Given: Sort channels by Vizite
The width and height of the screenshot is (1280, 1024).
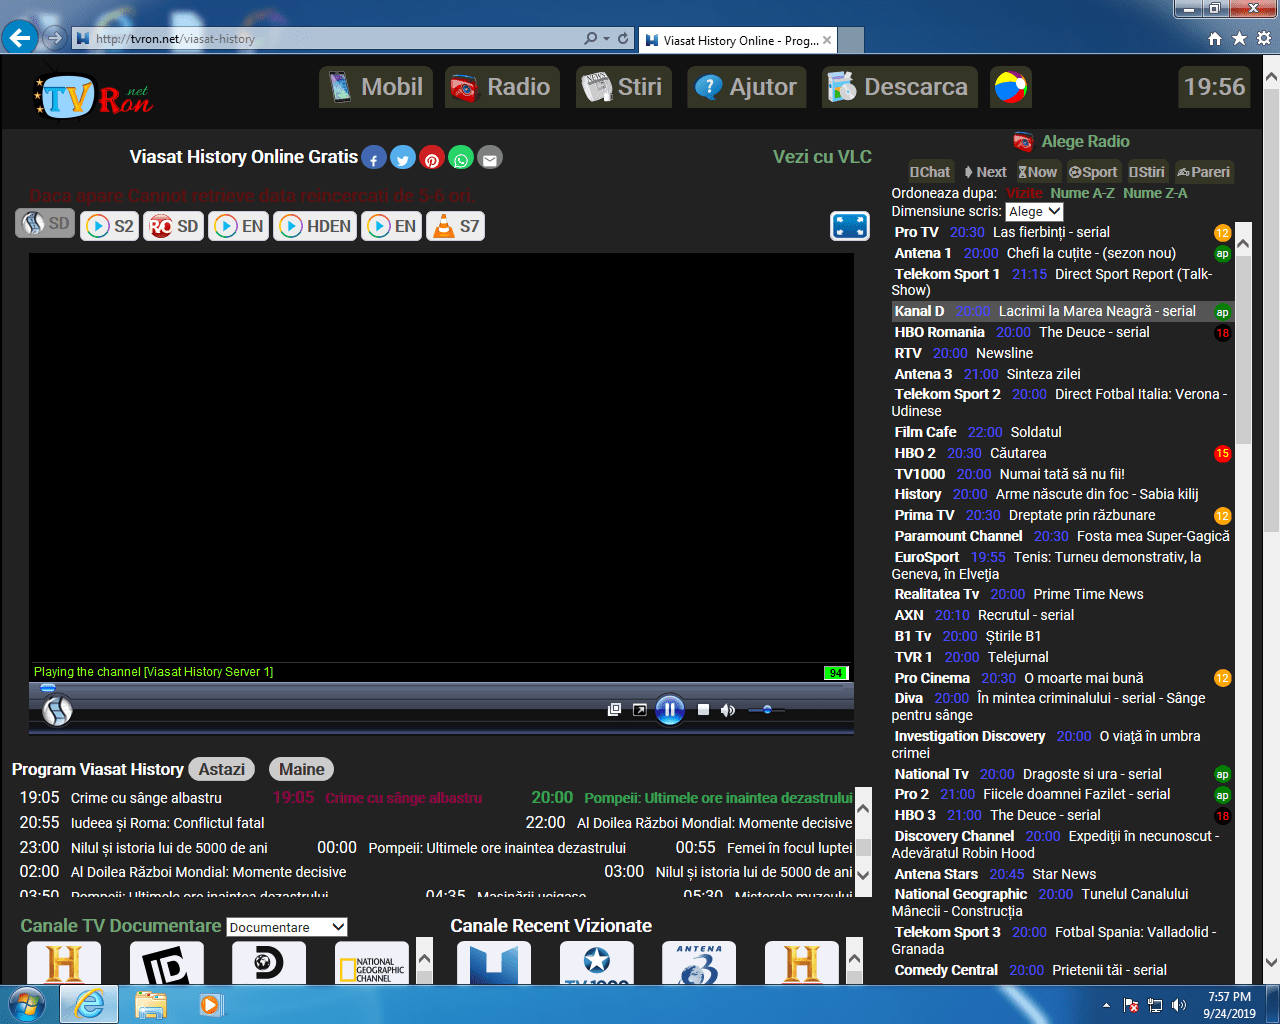Looking at the screenshot, I should coord(1024,193).
